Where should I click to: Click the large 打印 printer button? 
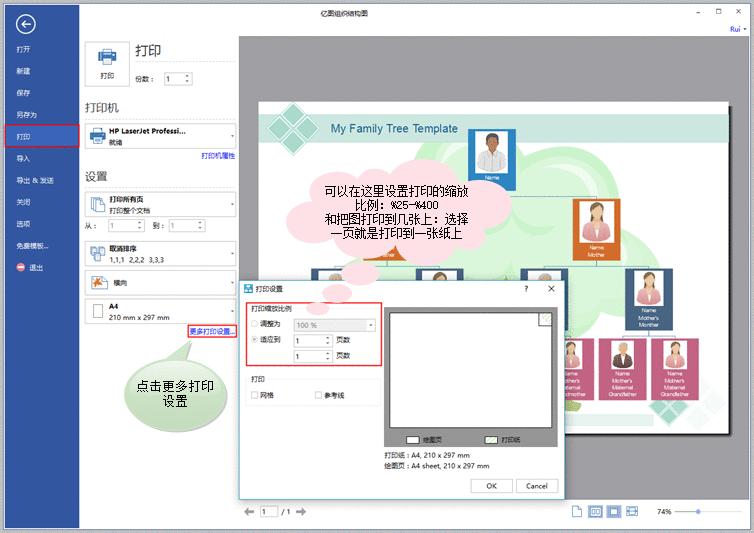coord(106,63)
